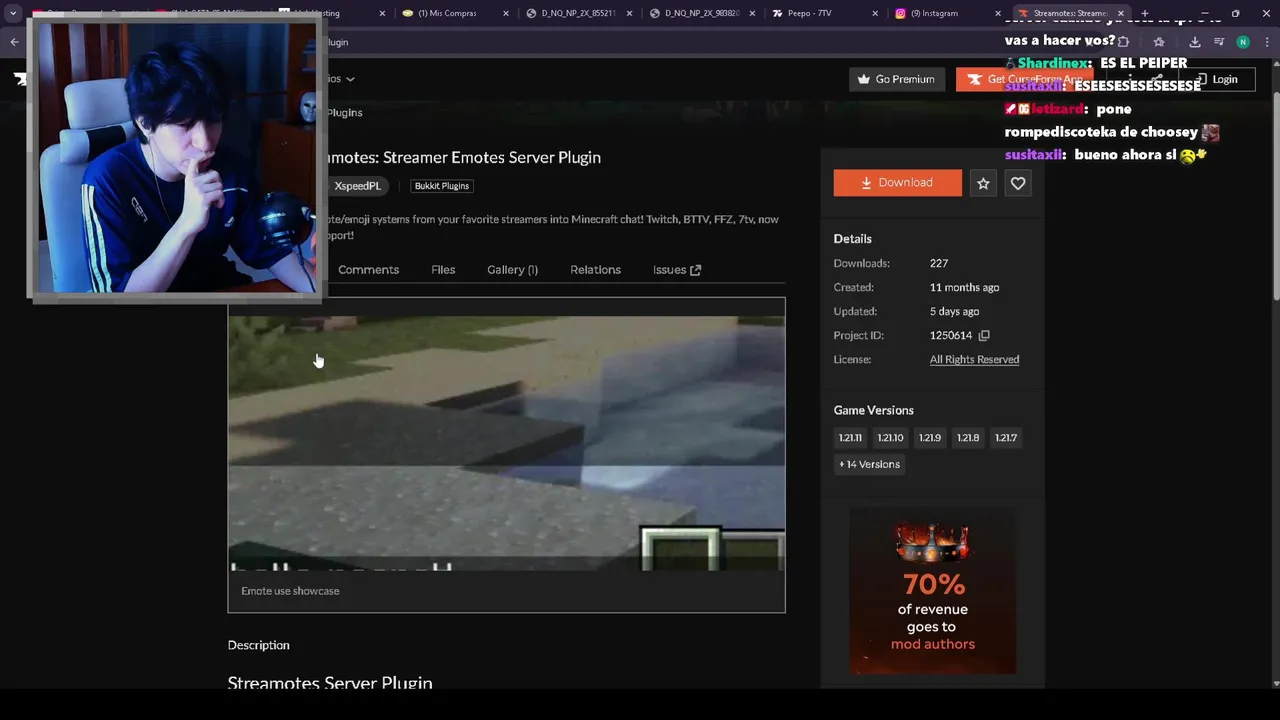Open the green N profile avatar
The width and height of the screenshot is (1280, 720).
(1243, 42)
